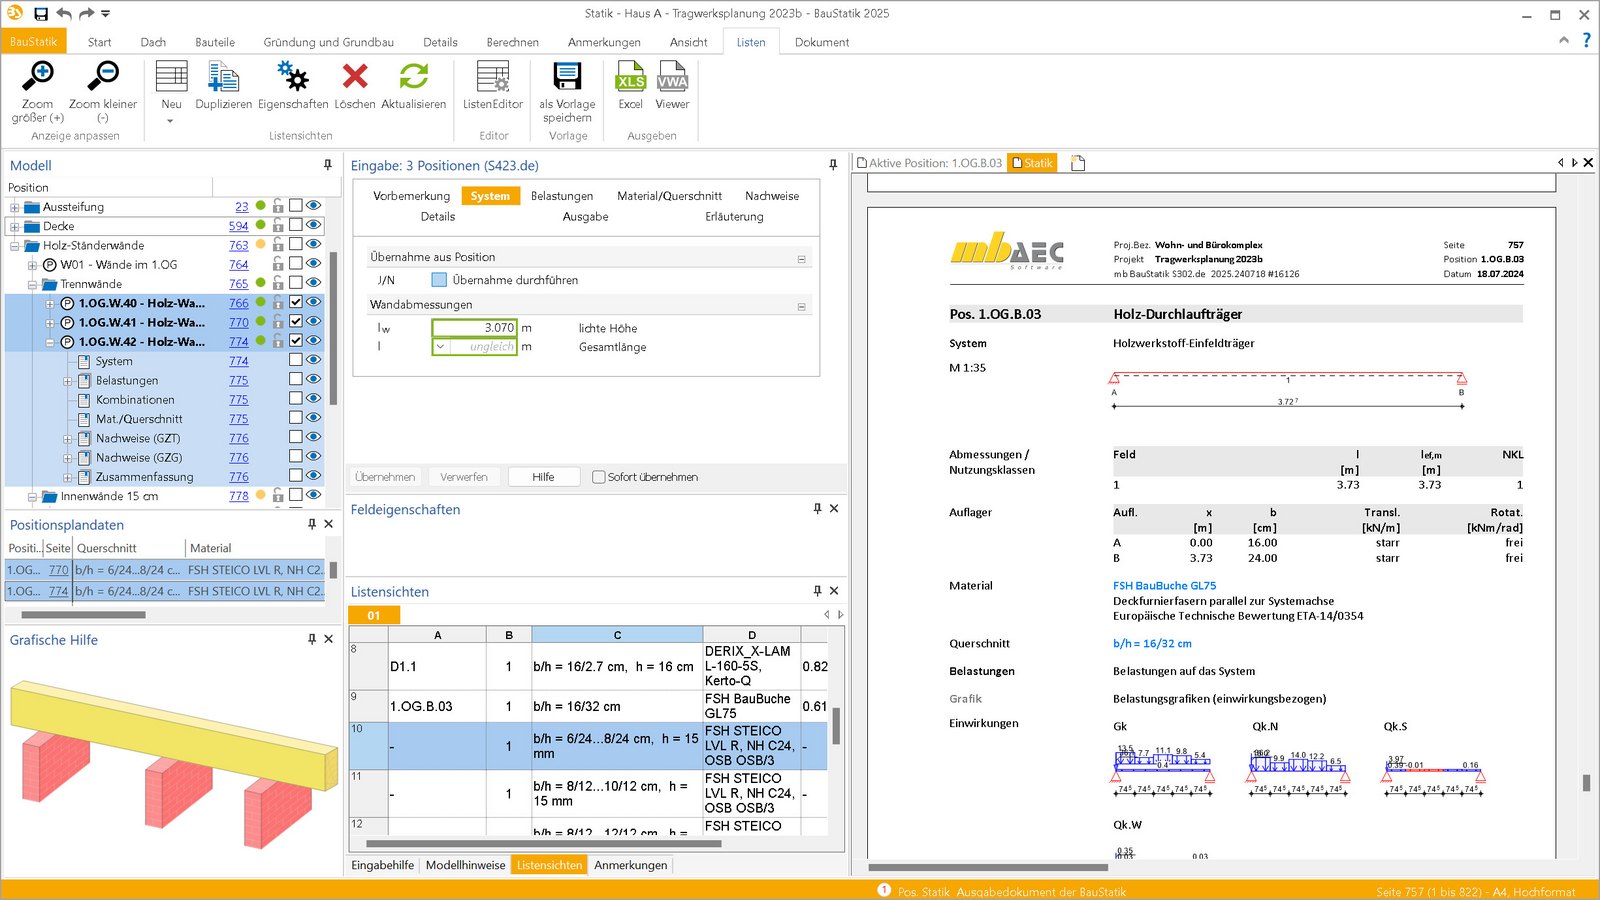Click the Hilfe button
Screen dimensions: 1600x900
pyautogui.click(x=543, y=477)
